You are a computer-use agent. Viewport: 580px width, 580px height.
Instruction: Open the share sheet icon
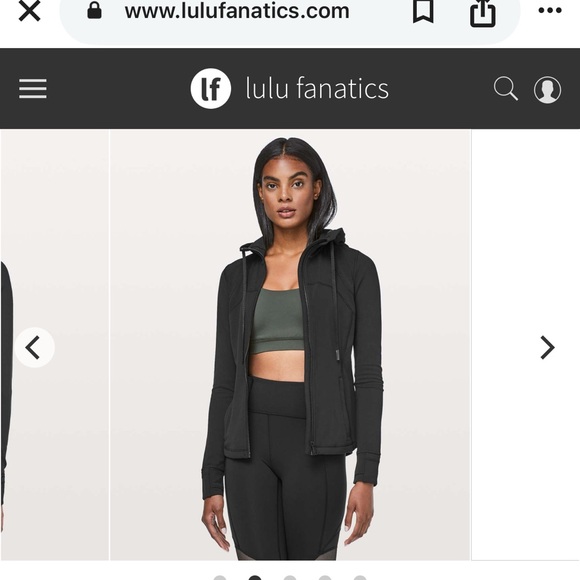coord(483,13)
